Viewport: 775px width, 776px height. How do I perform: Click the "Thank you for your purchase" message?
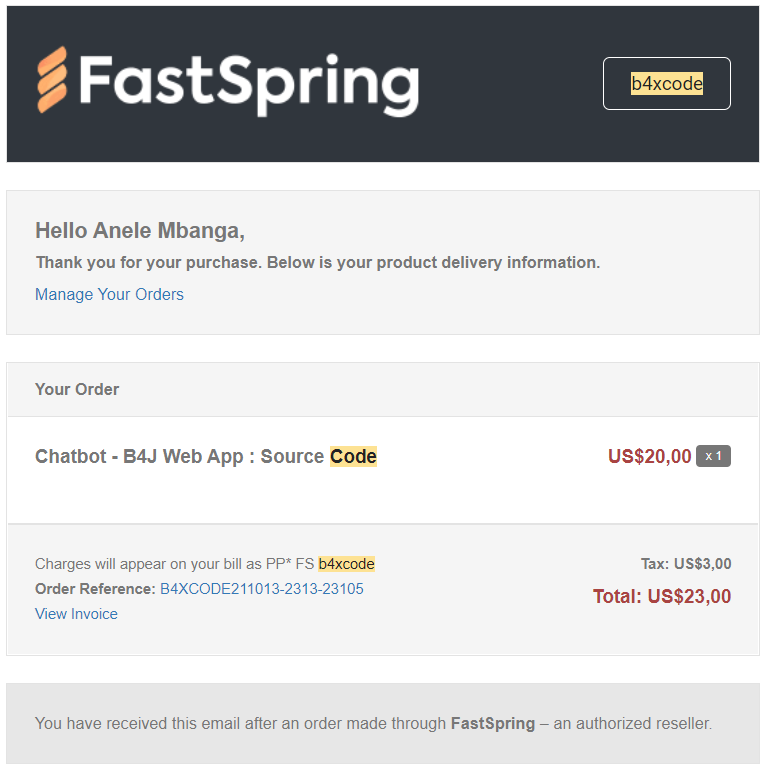coord(317,263)
